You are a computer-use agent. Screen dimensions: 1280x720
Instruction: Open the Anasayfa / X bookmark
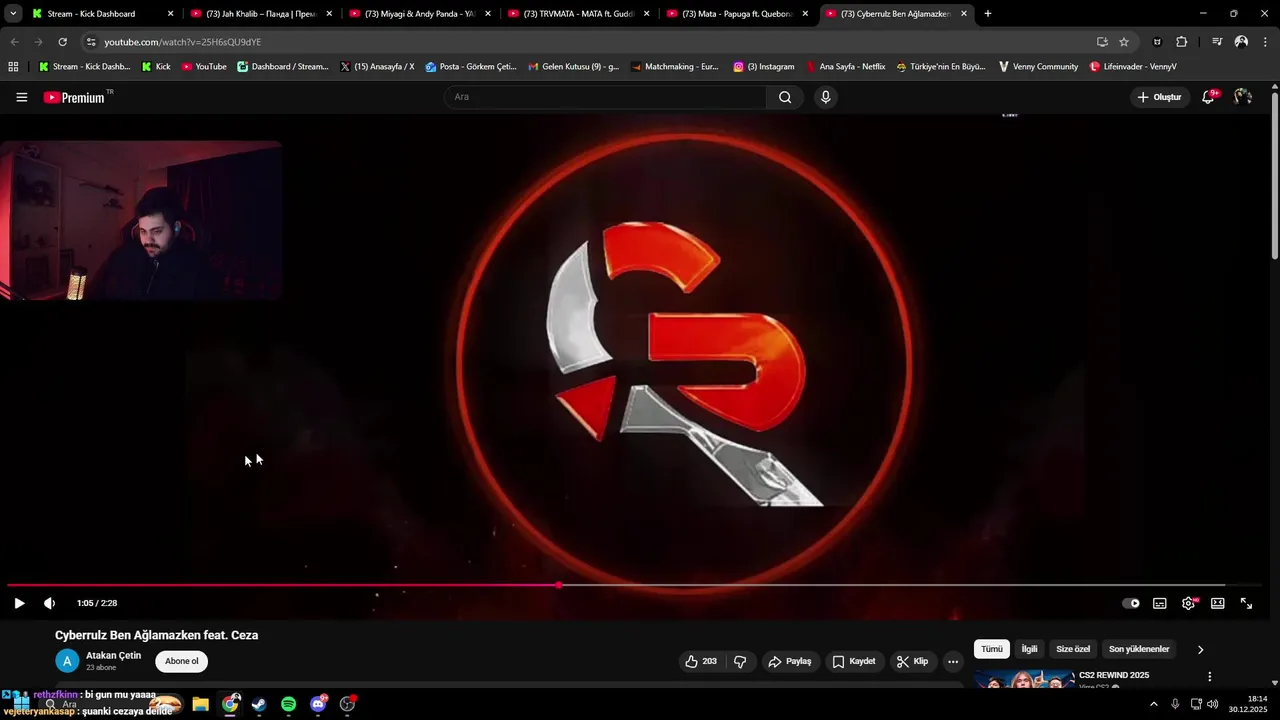[x=377, y=67]
